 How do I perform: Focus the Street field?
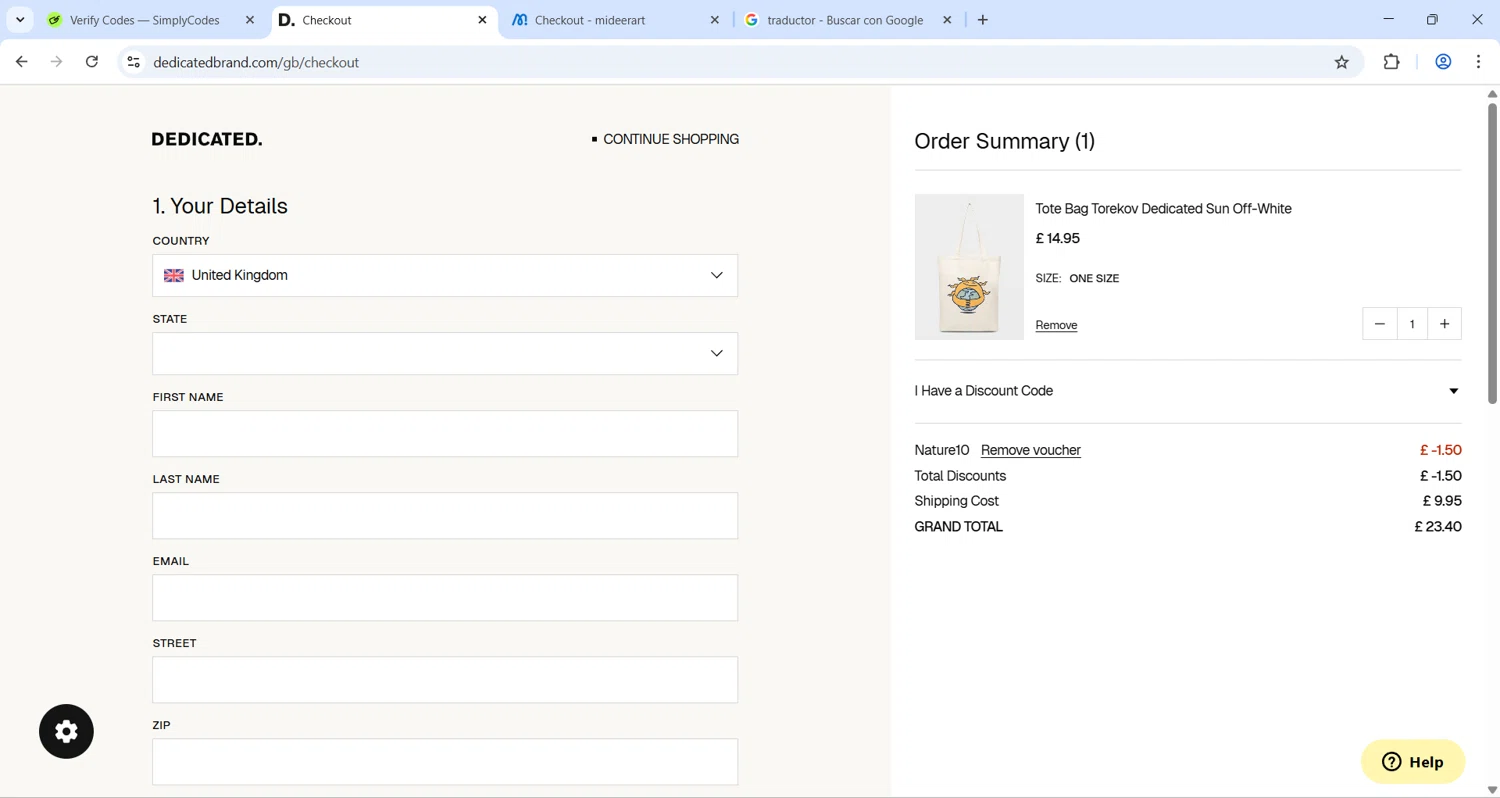(445, 680)
